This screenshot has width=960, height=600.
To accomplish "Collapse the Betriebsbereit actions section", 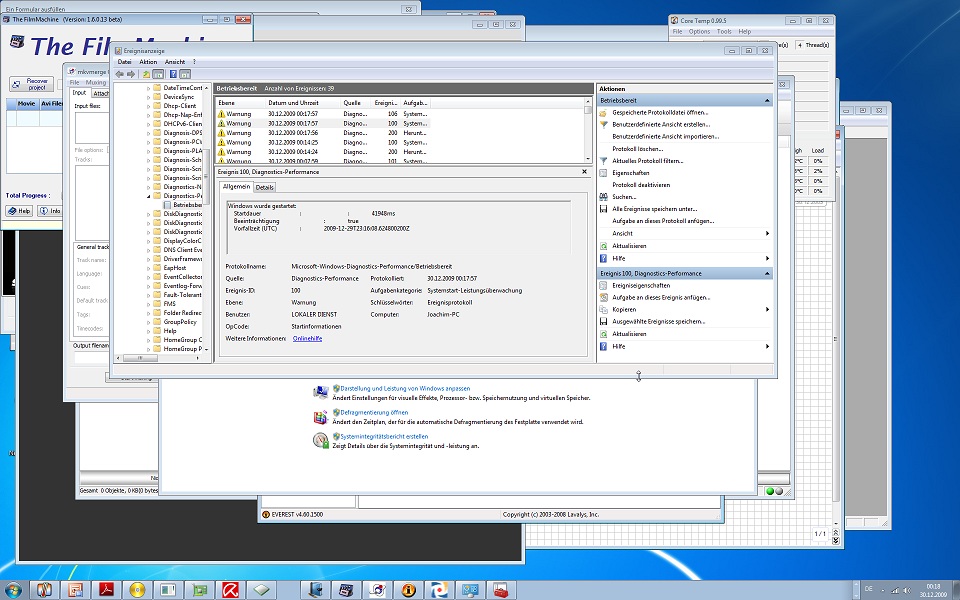I will [x=767, y=100].
